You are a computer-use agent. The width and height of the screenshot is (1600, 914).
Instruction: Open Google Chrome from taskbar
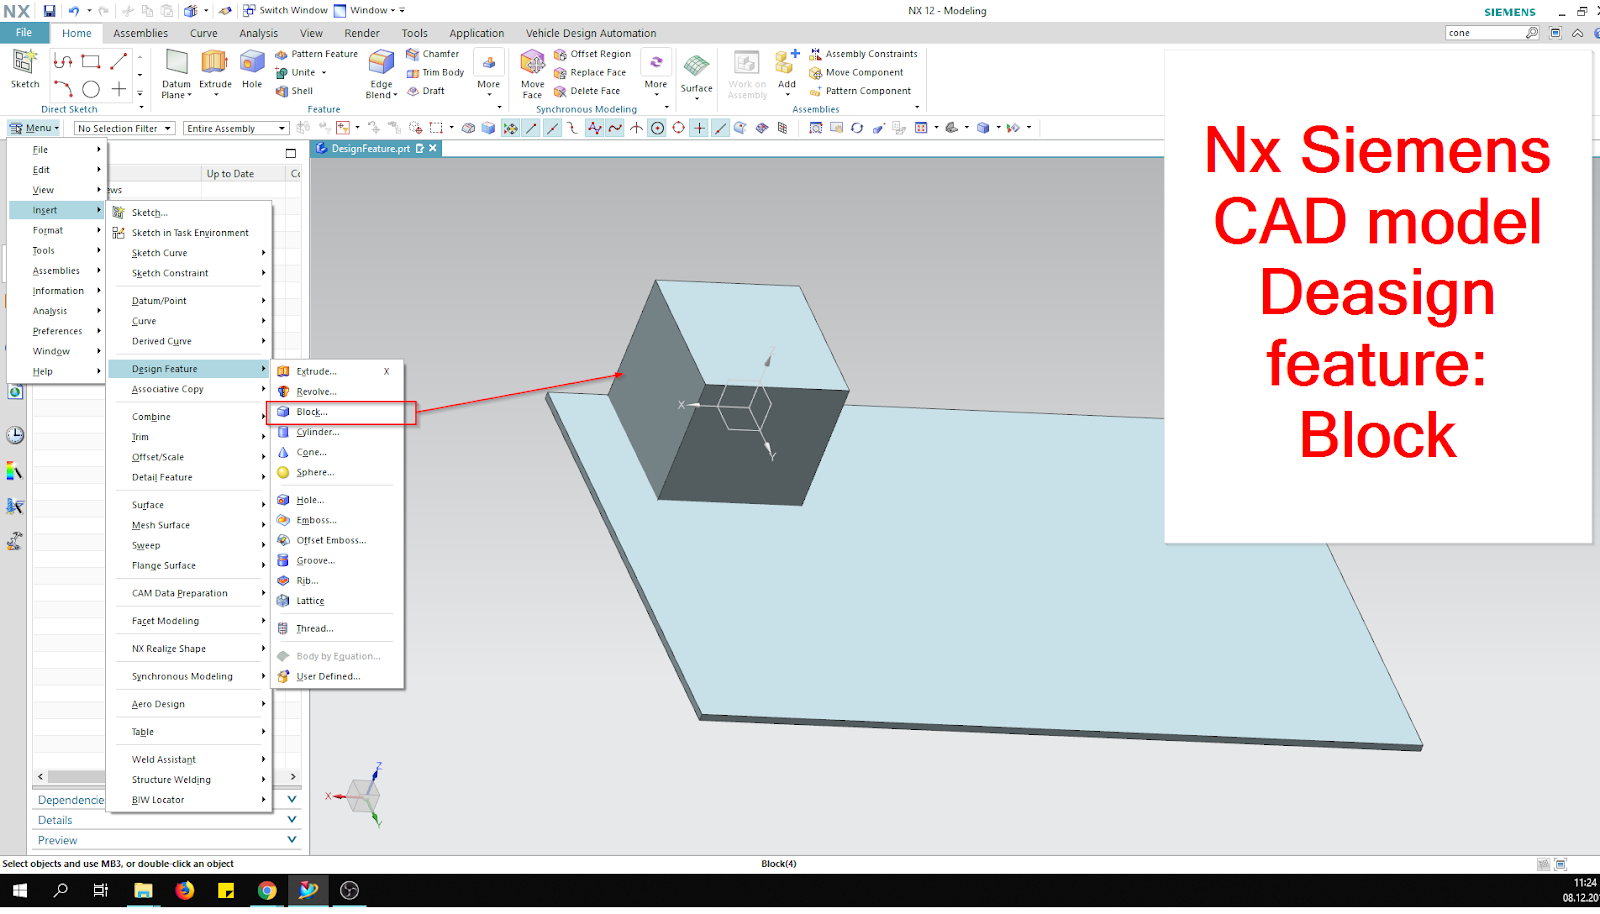[x=267, y=890]
